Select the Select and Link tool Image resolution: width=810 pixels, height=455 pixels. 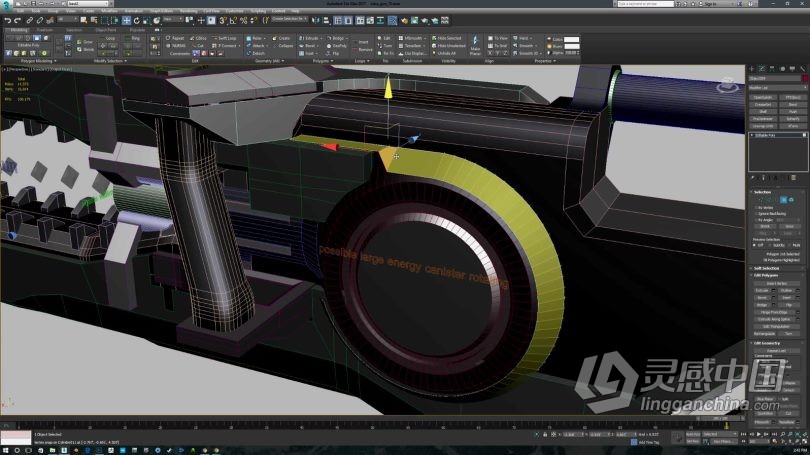[x=29, y=20]
